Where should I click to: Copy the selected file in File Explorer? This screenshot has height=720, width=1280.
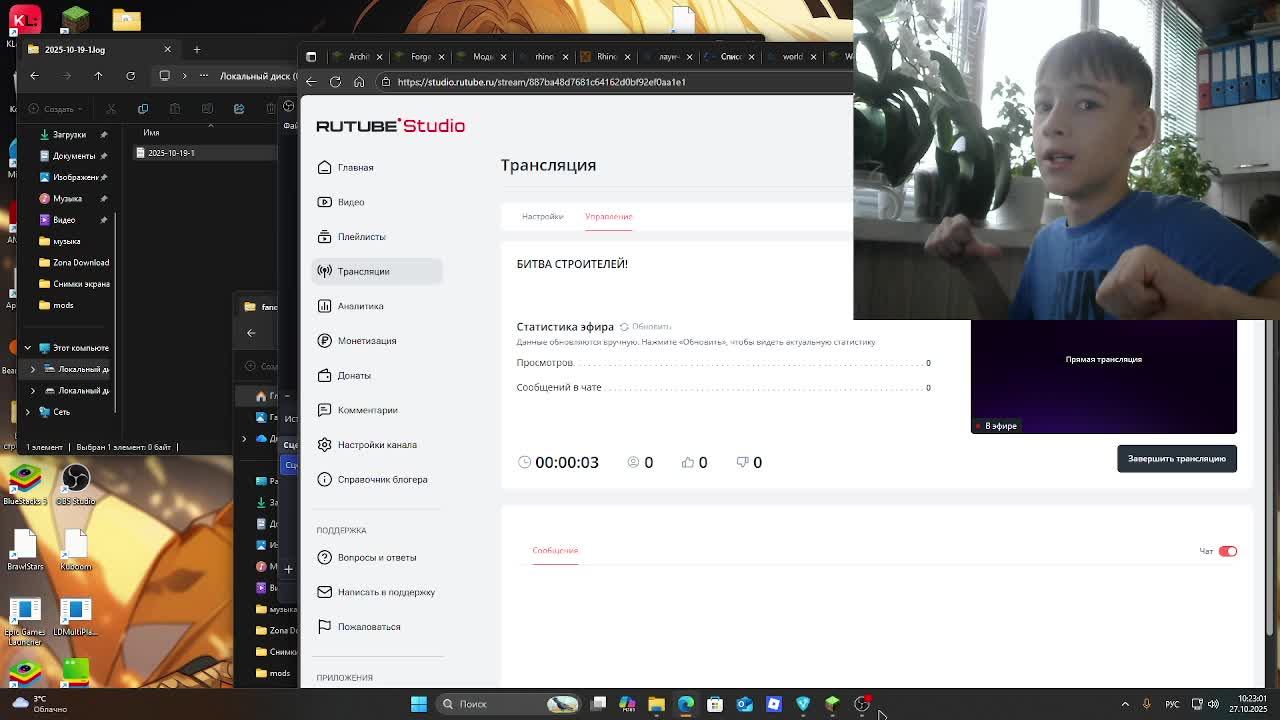coord(143,108)
